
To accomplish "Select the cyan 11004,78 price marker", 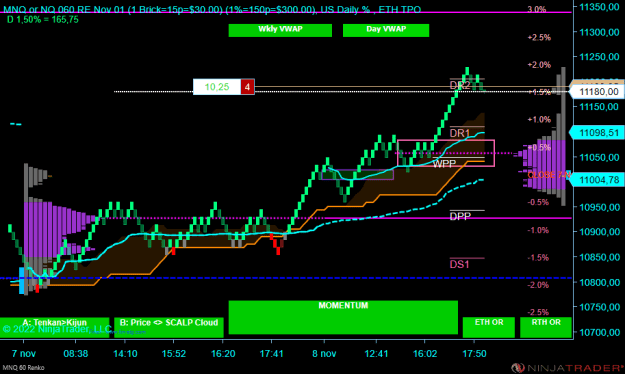I will (x=597, y=180).
